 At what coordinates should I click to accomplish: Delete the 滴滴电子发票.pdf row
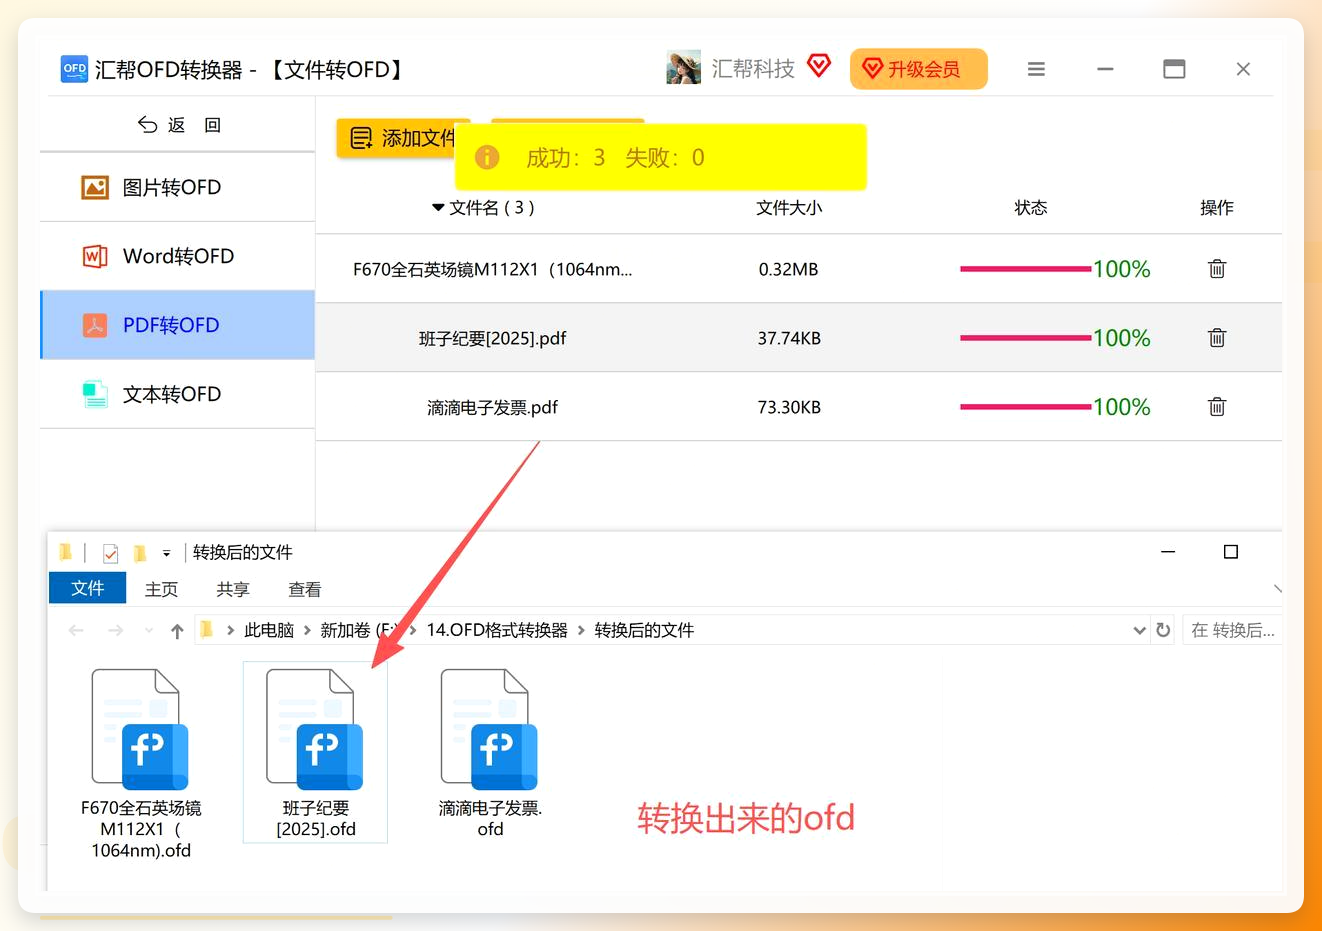click(x=1217, y=407)
